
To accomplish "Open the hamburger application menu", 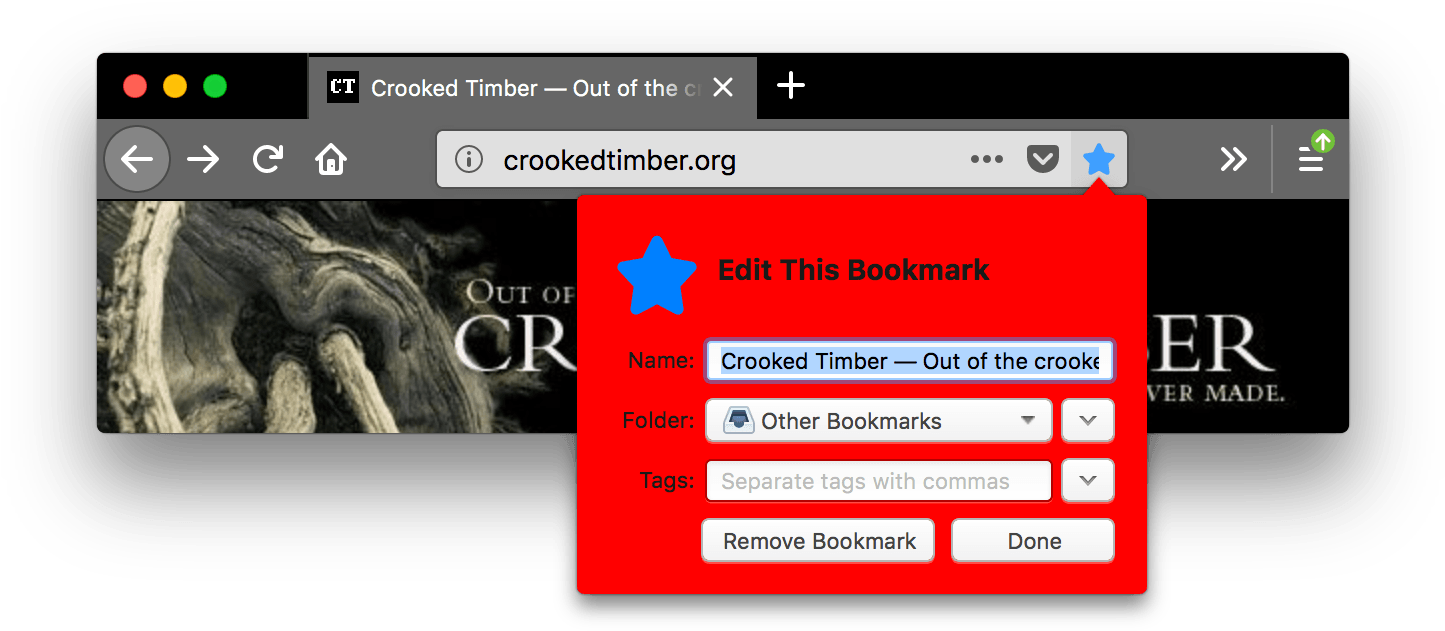I will 1311,159.
